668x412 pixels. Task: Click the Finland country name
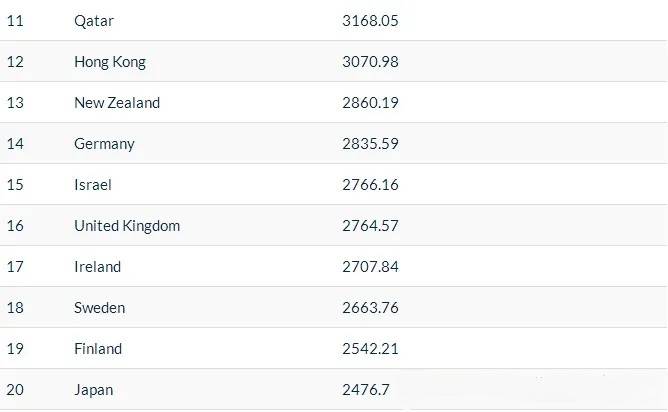click(x=98, y=348)
